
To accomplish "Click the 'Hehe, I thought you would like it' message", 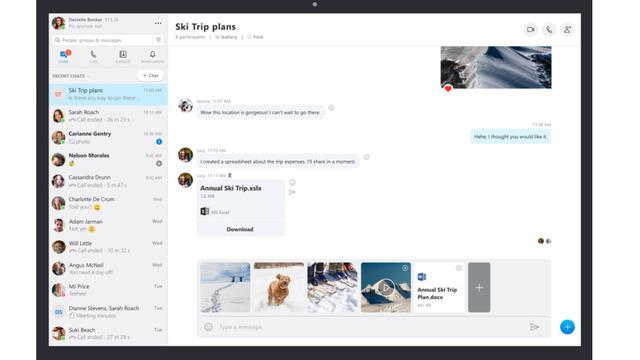I will (511, 137).
